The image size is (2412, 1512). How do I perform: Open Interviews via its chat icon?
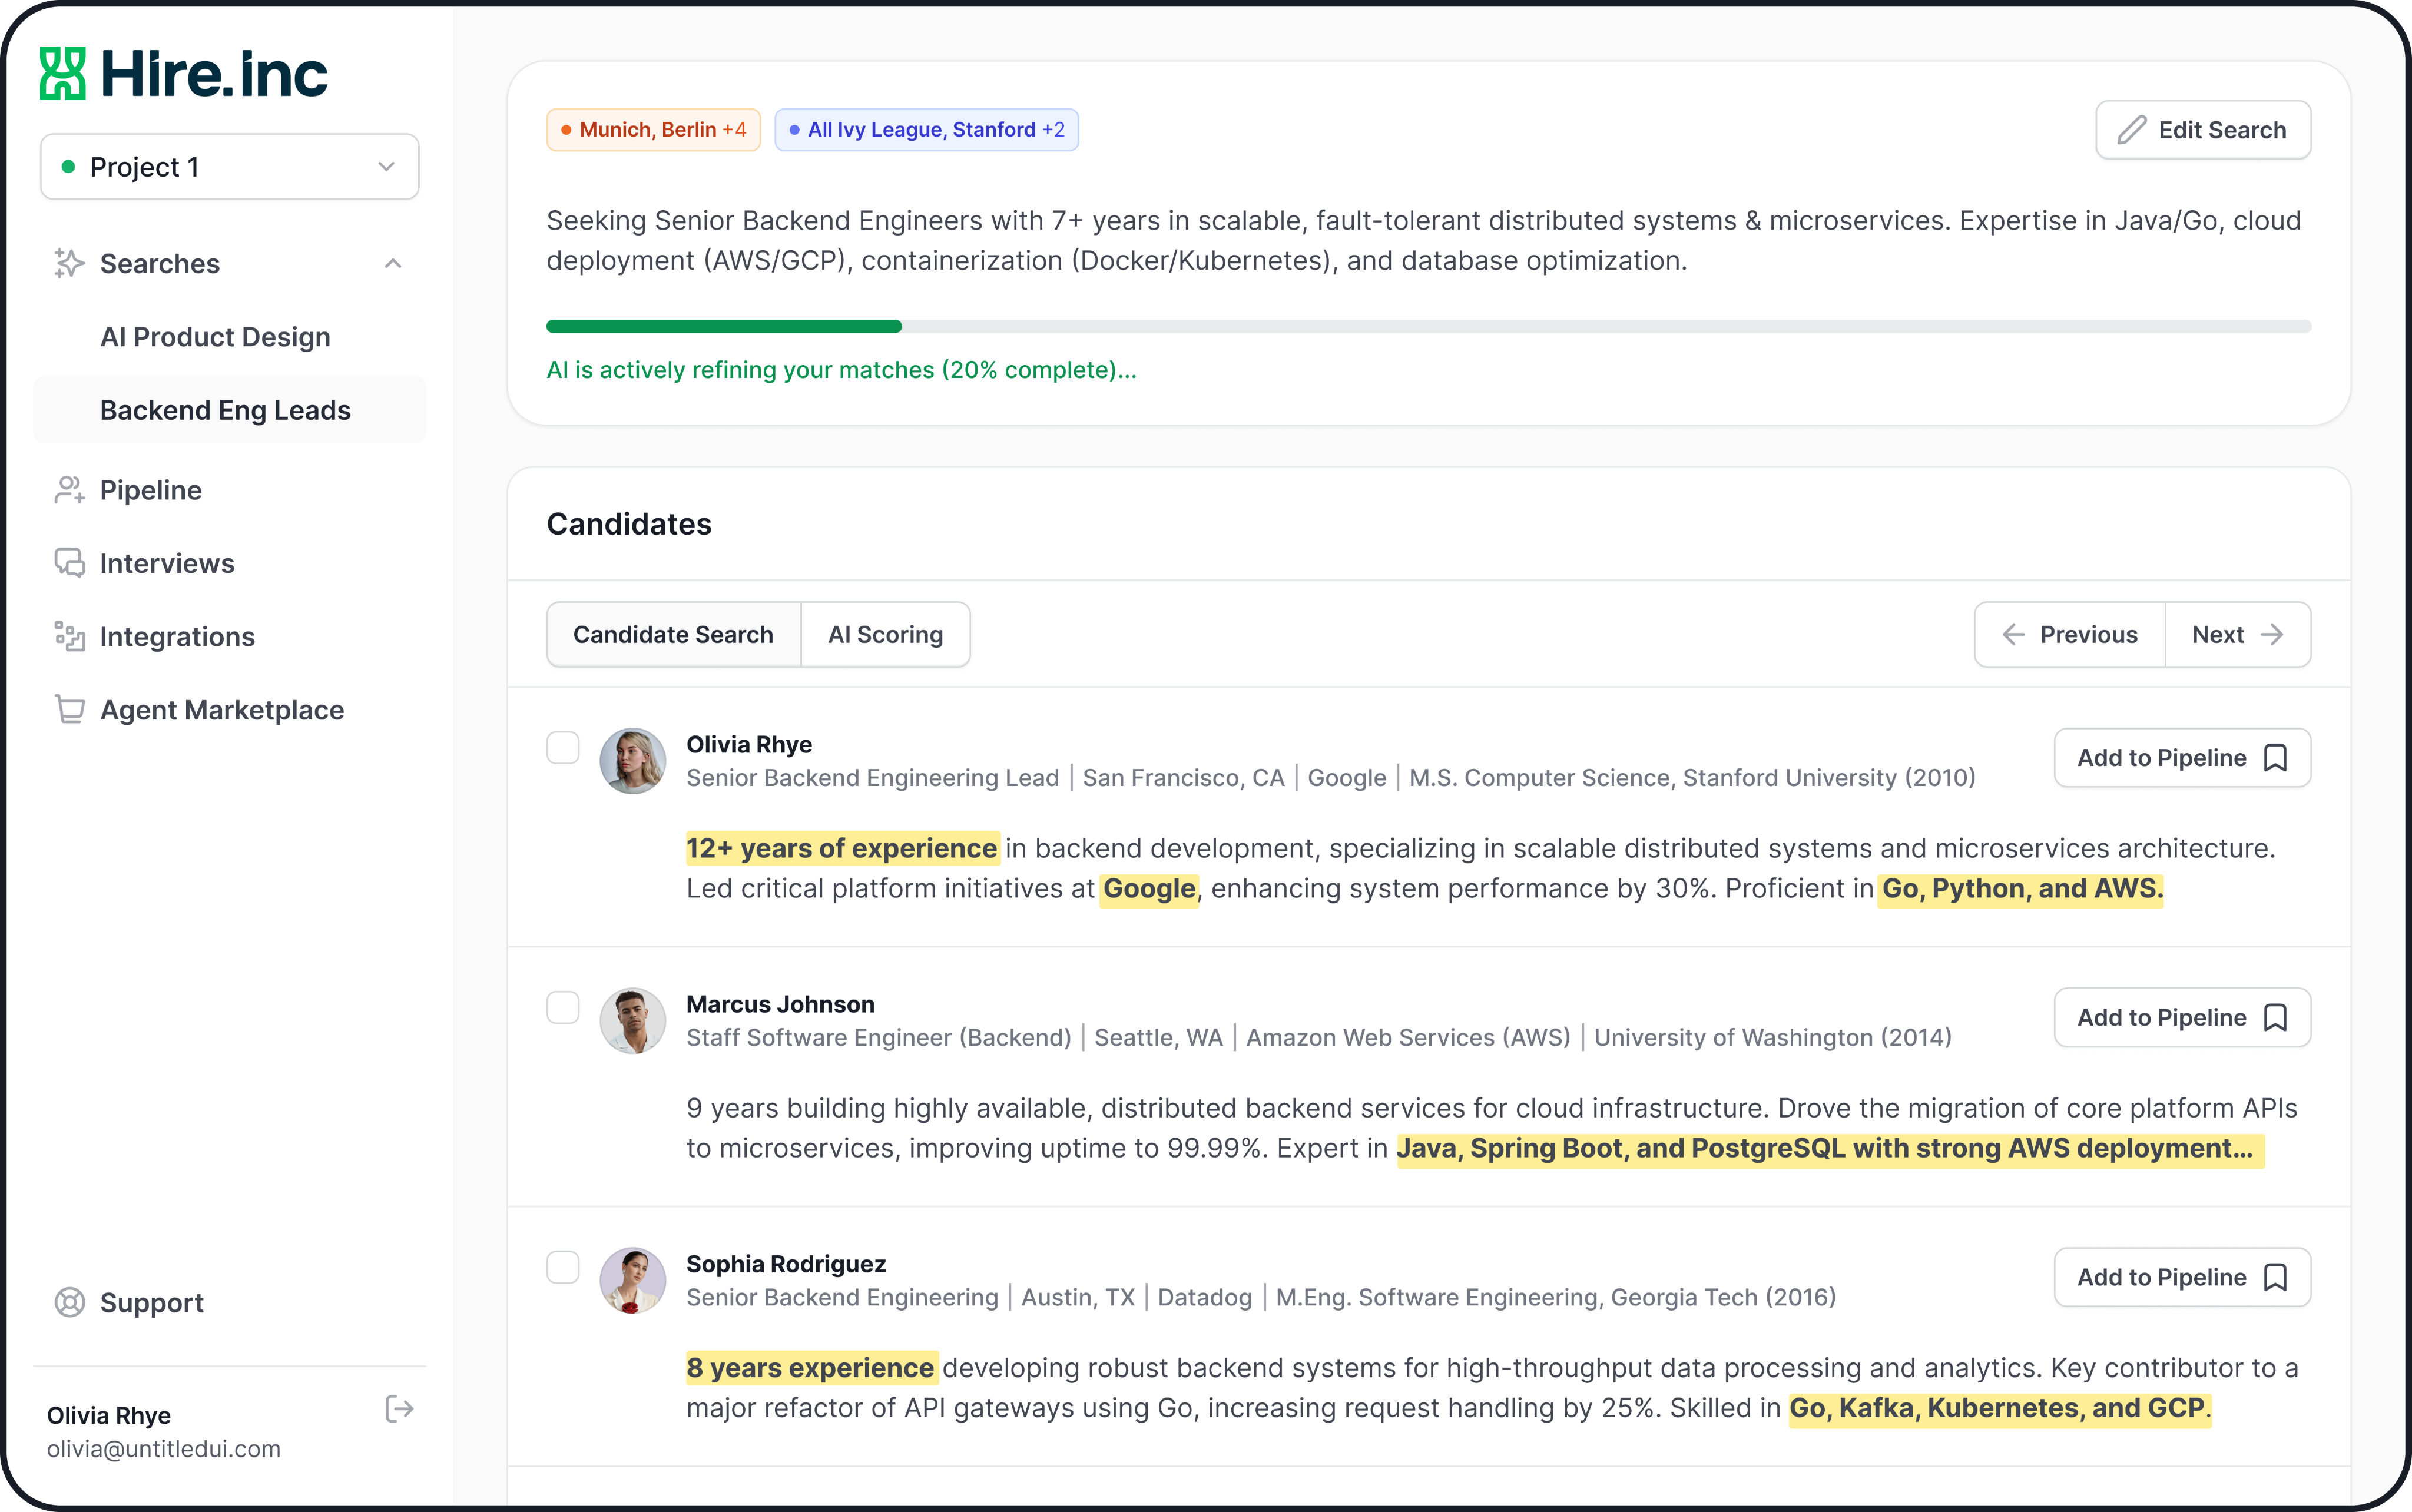(x=69, y=563)
